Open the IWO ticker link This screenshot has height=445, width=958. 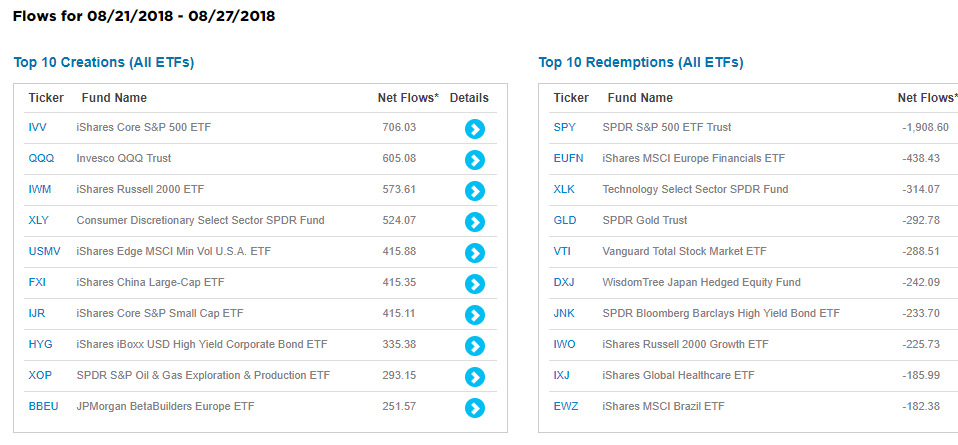[565, 344]
